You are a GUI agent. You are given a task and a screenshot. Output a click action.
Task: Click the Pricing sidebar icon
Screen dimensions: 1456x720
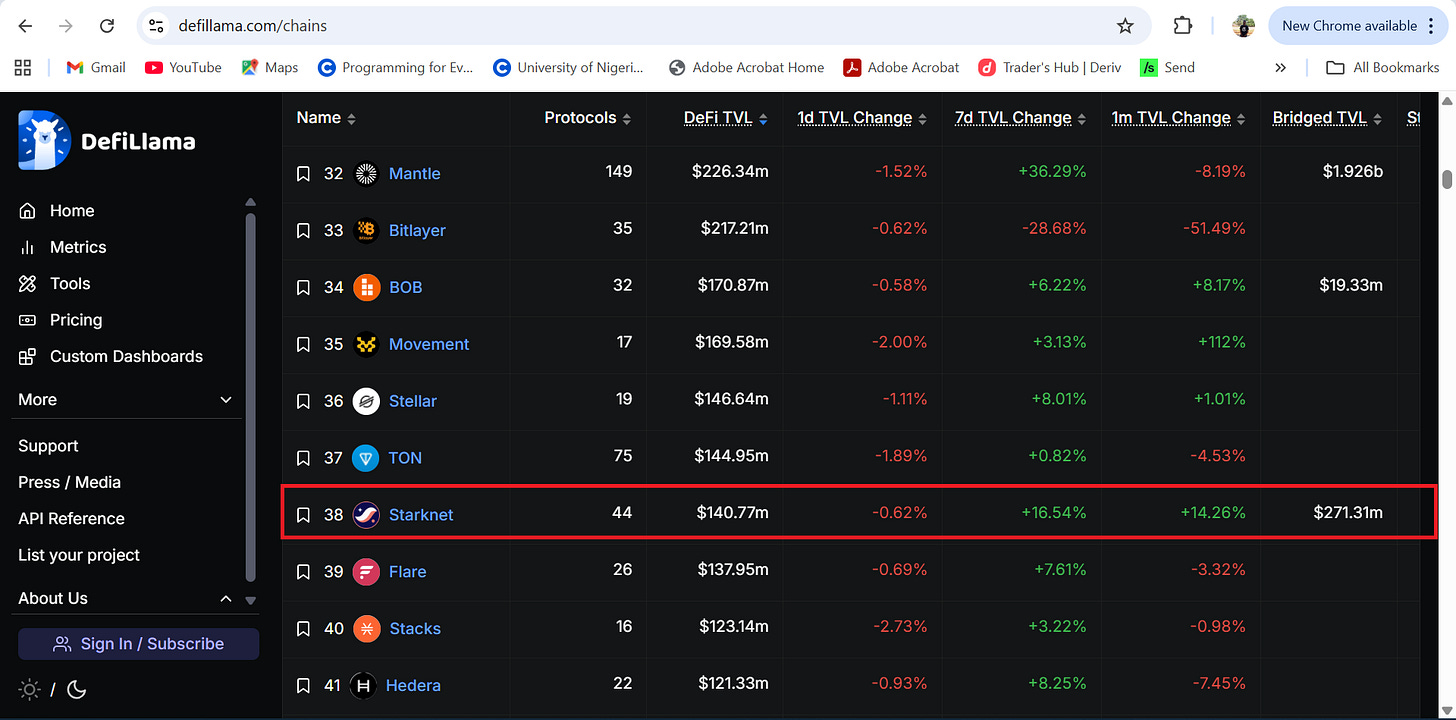pyautogui.click(x=28, y=321)
